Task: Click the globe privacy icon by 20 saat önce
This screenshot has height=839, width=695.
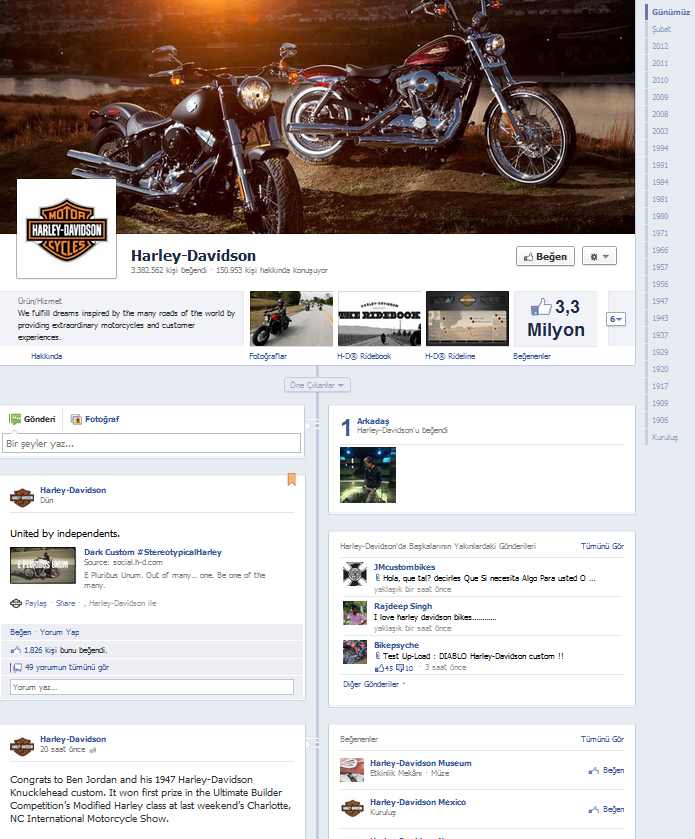Action: [93, 750]
